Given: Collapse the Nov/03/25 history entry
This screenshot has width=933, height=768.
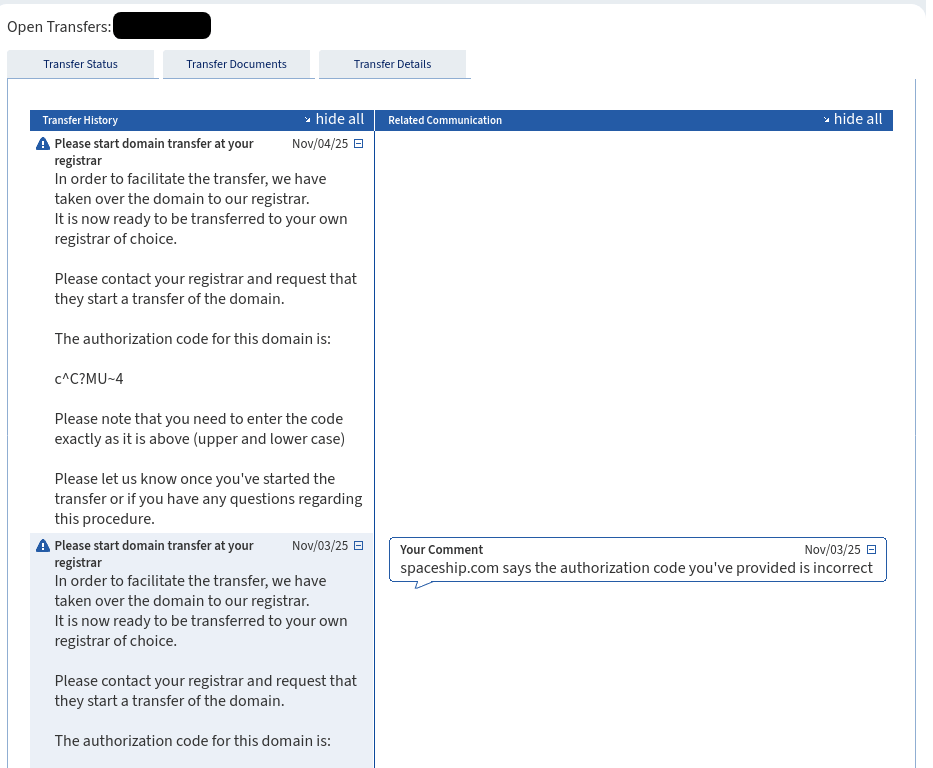Looking at the screenshot, I should point(358,545).
